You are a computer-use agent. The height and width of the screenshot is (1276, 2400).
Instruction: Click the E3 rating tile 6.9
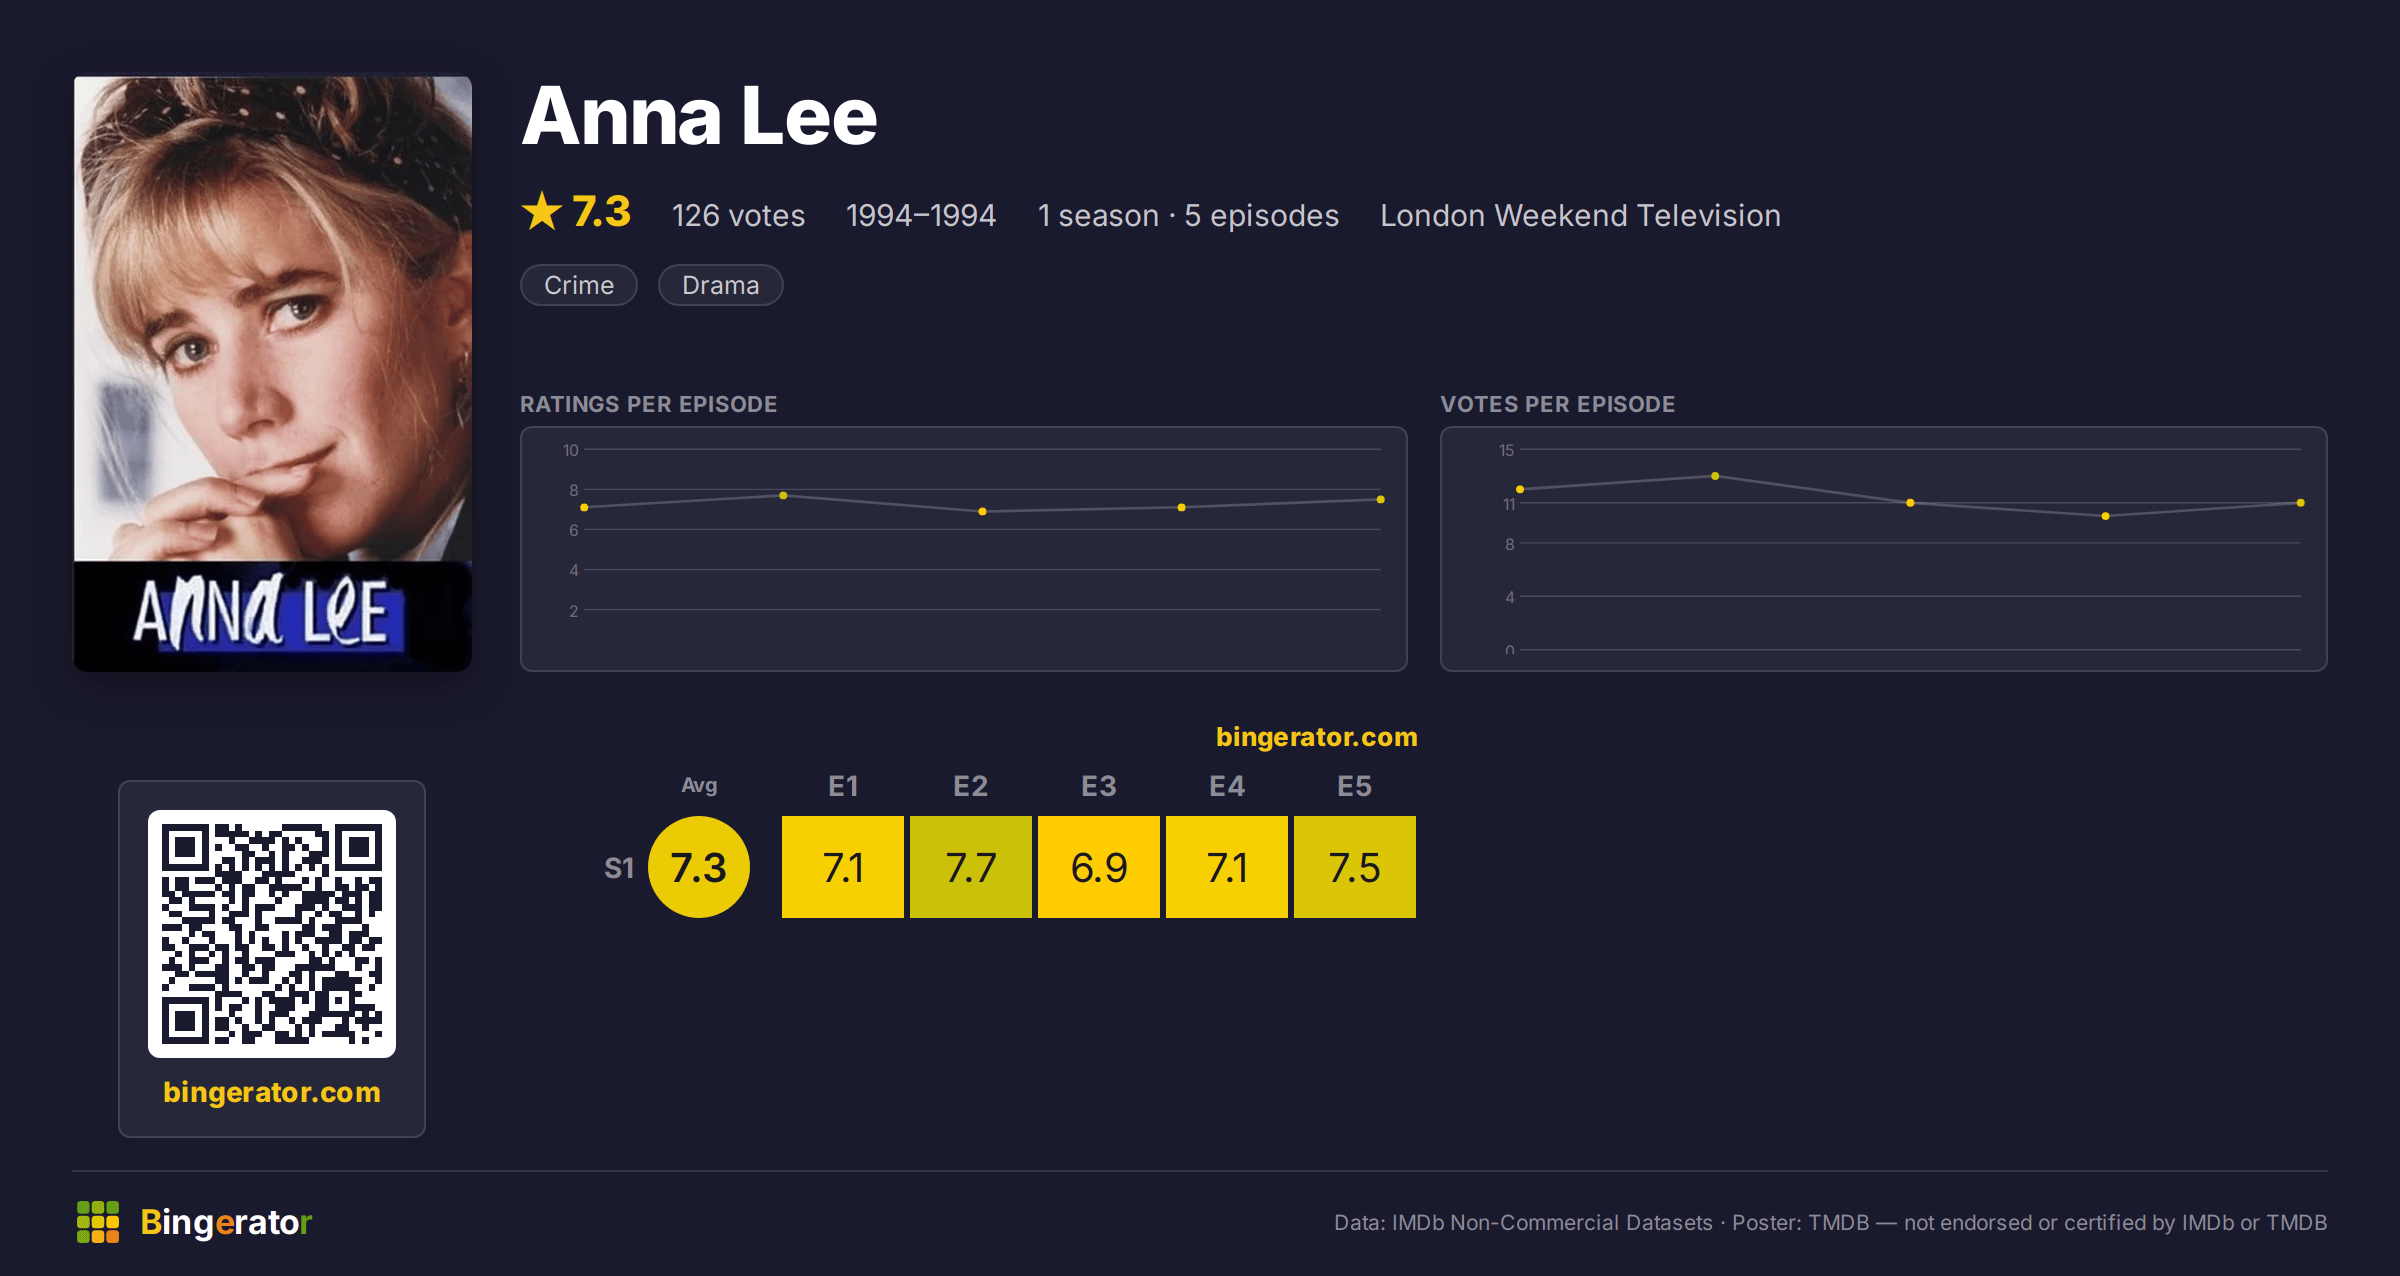coord(1099,867)
